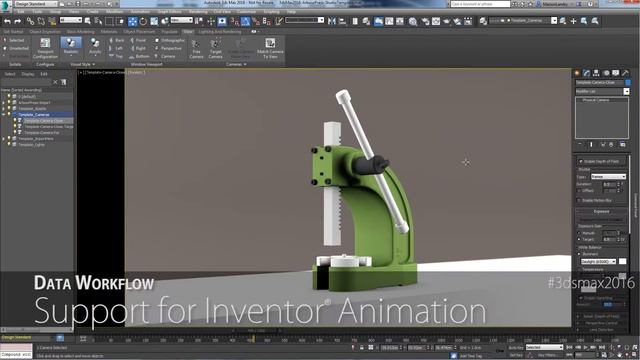Image resolution: width=640 pixels, height=360 pixels.
Task: Choose the Realistic visual style button
Action: [x=71, y=47]
